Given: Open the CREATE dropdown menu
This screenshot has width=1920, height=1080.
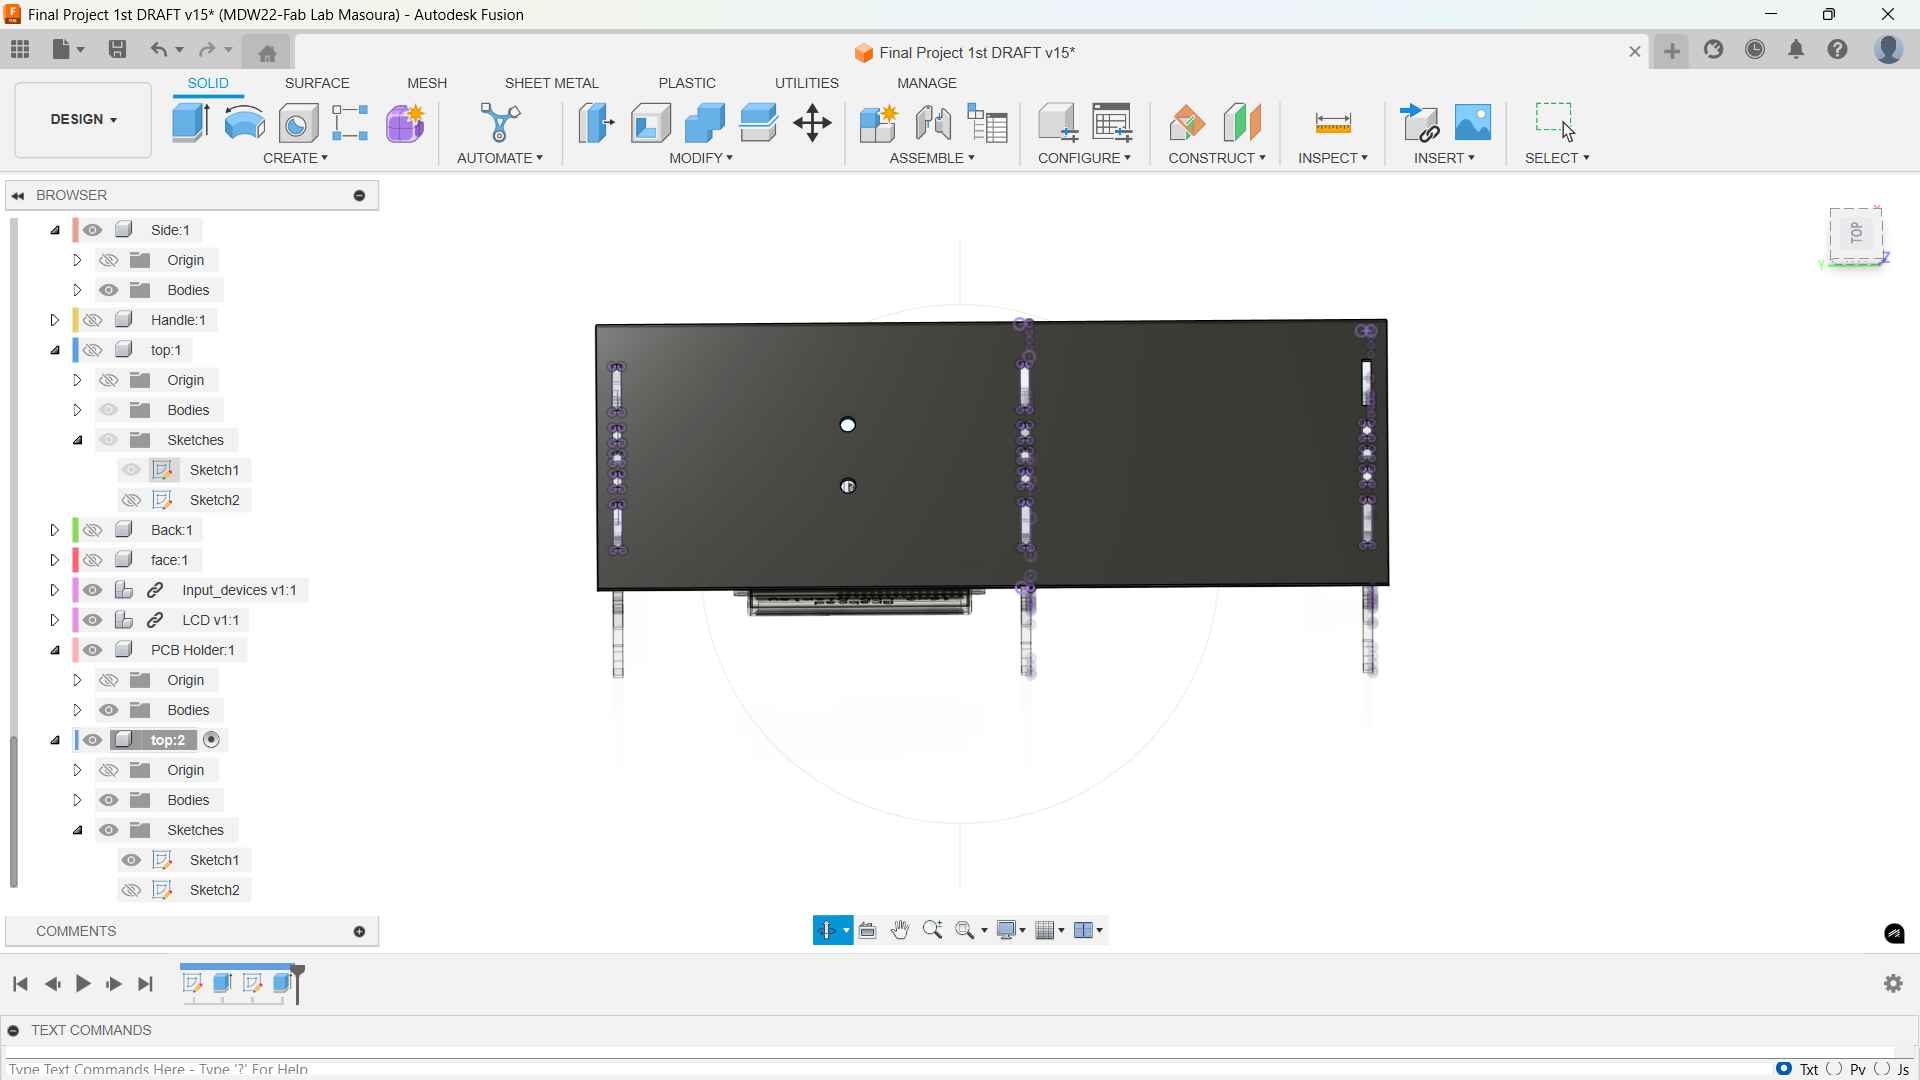Looking at the screenshot, I should coord(296,158).
